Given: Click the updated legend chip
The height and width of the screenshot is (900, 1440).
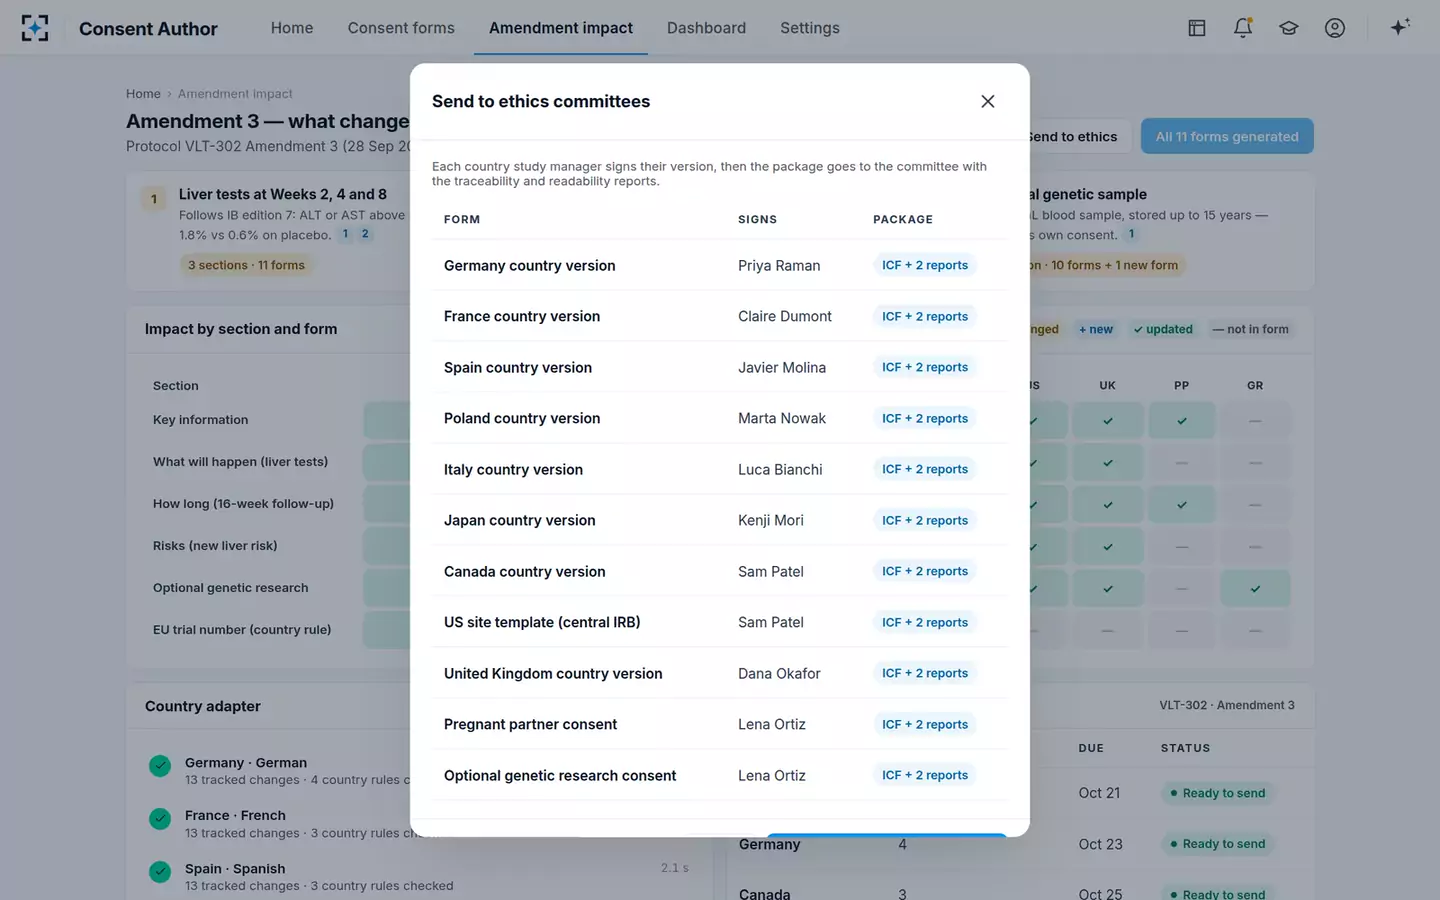Looking at the screenshot, I should point(1163,329).
